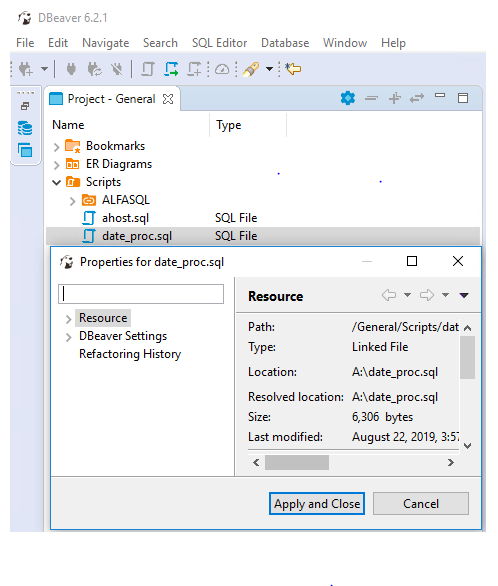498x586 pixels.
Task: Select Resource in properties tree
Action: click(103, 318)
